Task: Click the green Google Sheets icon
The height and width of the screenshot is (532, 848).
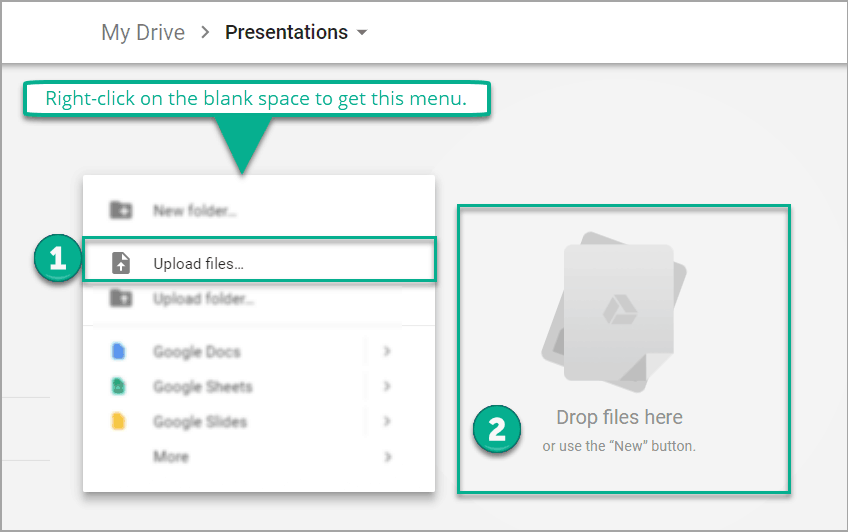Action: 119,387
